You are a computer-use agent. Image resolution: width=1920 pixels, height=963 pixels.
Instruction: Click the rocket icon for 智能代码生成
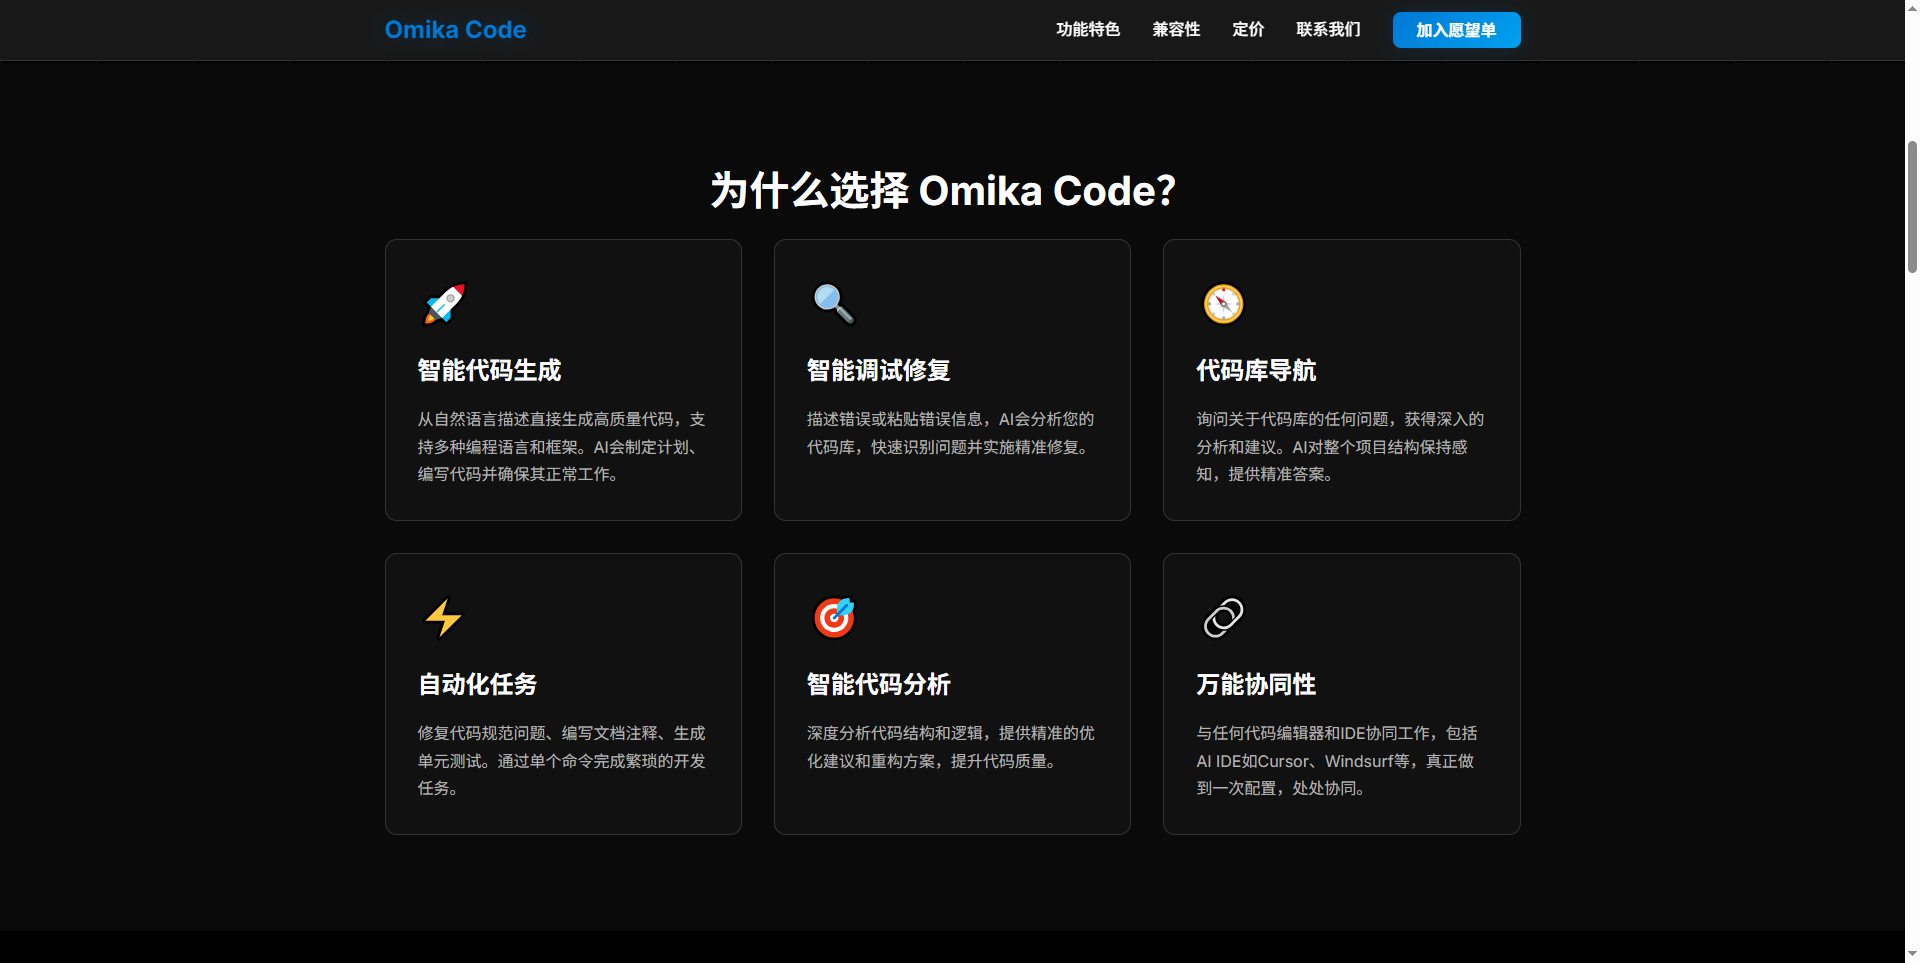click(444, 304)
